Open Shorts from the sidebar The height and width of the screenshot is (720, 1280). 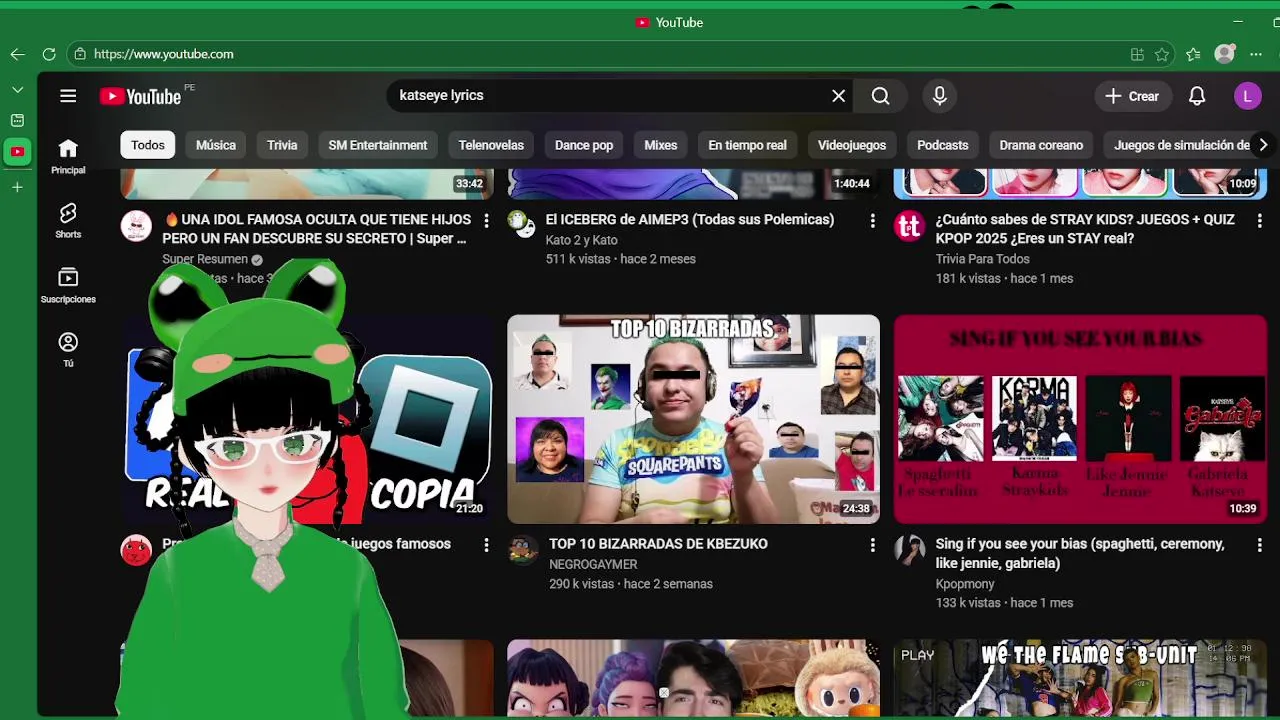click(x=68, y=221)
